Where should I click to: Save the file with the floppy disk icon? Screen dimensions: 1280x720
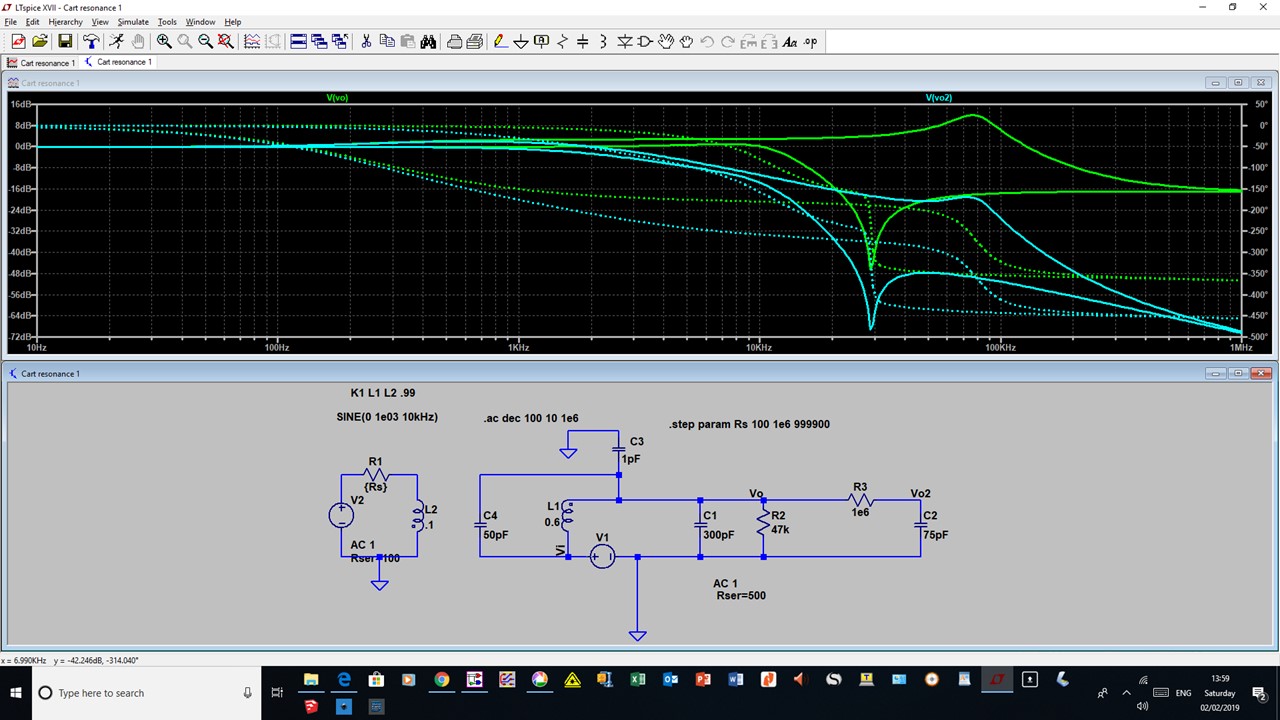[x=65, y=41]
